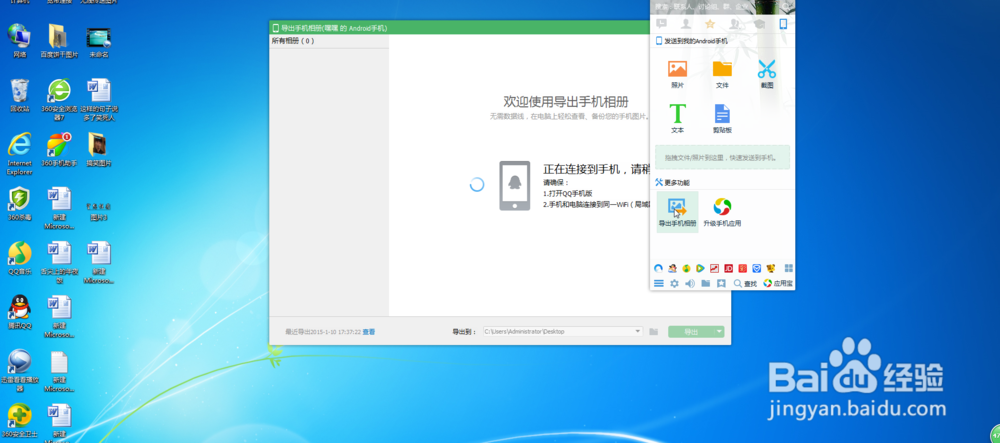Open the 应用宝 app store button
Viewport: 1000px width, 443px height.
tap(778, 283)
